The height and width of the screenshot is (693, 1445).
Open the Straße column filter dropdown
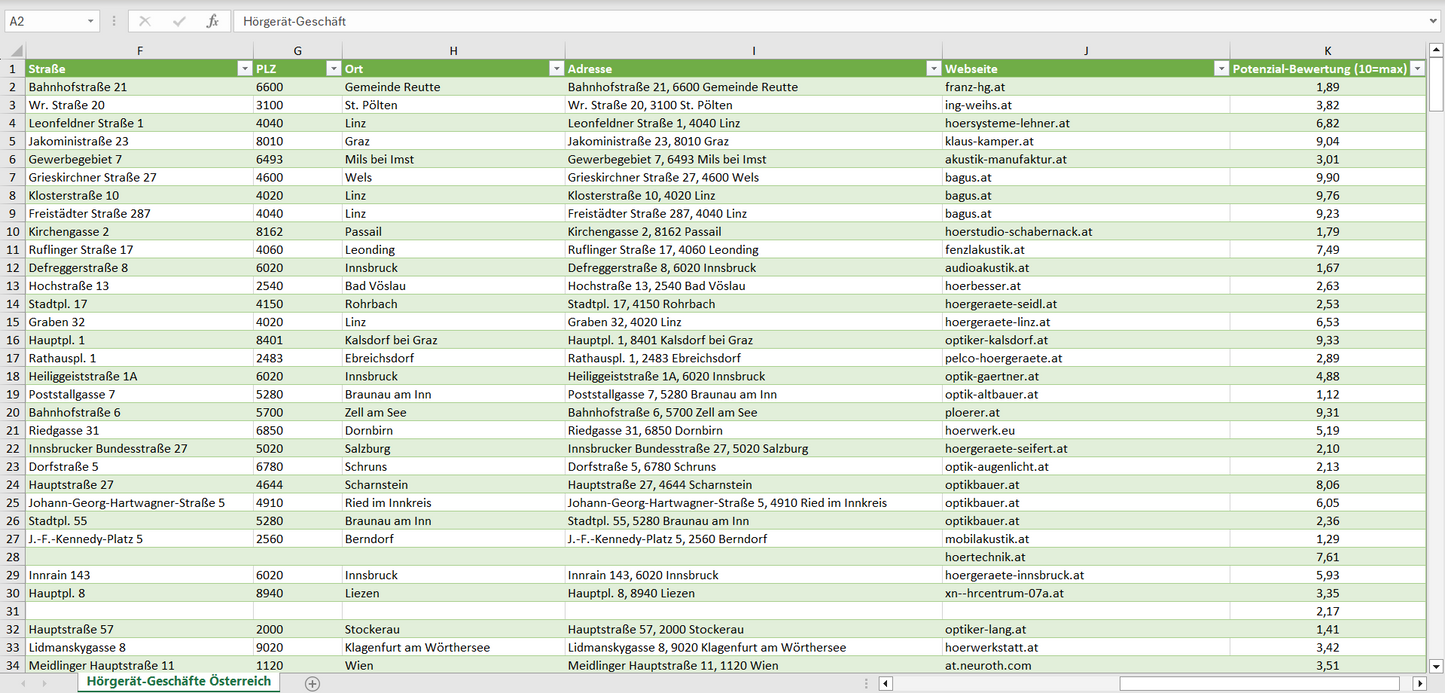(245, 68)
